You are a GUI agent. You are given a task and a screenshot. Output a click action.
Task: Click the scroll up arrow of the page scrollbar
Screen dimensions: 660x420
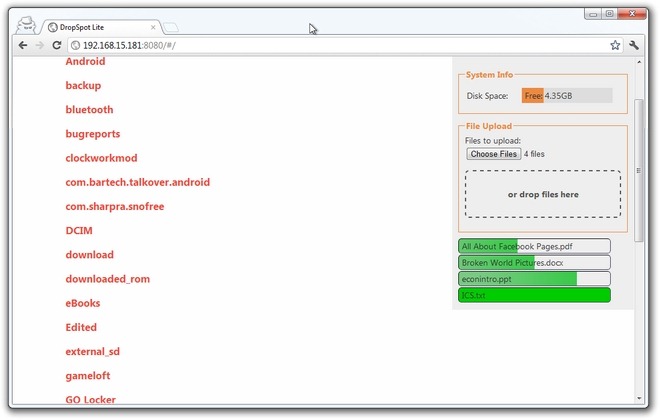click(x=639, y=62)
